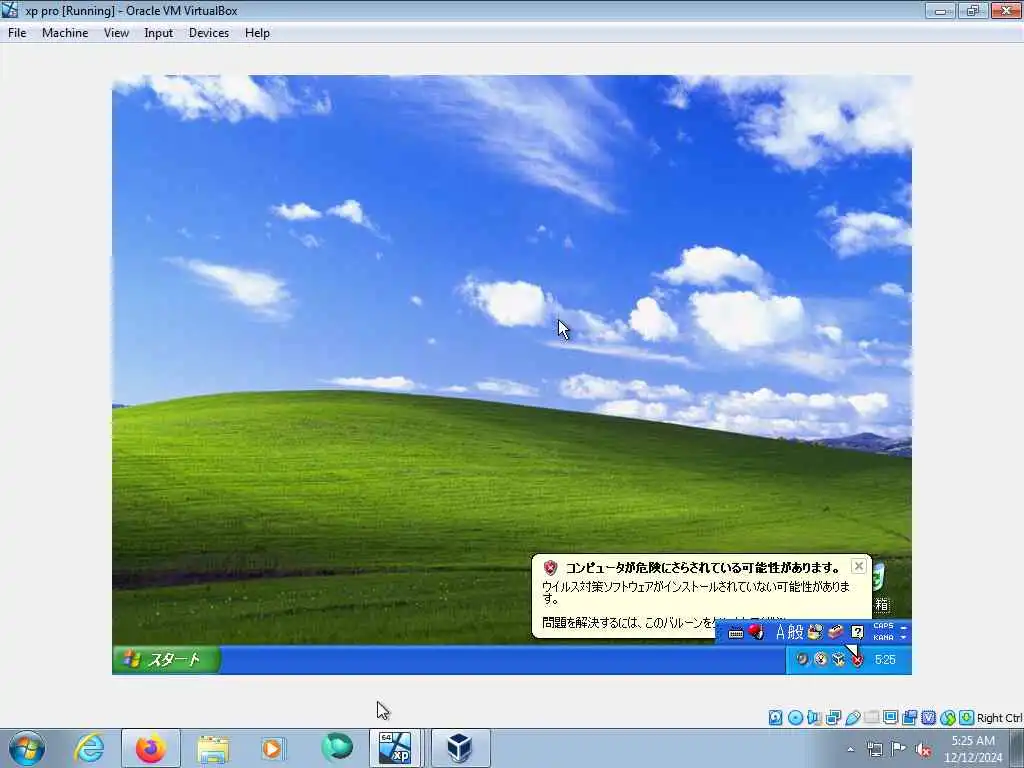Click the CPU virtualization 'V' chip indicator
1024x768 pixels.
tap(929, 718)
